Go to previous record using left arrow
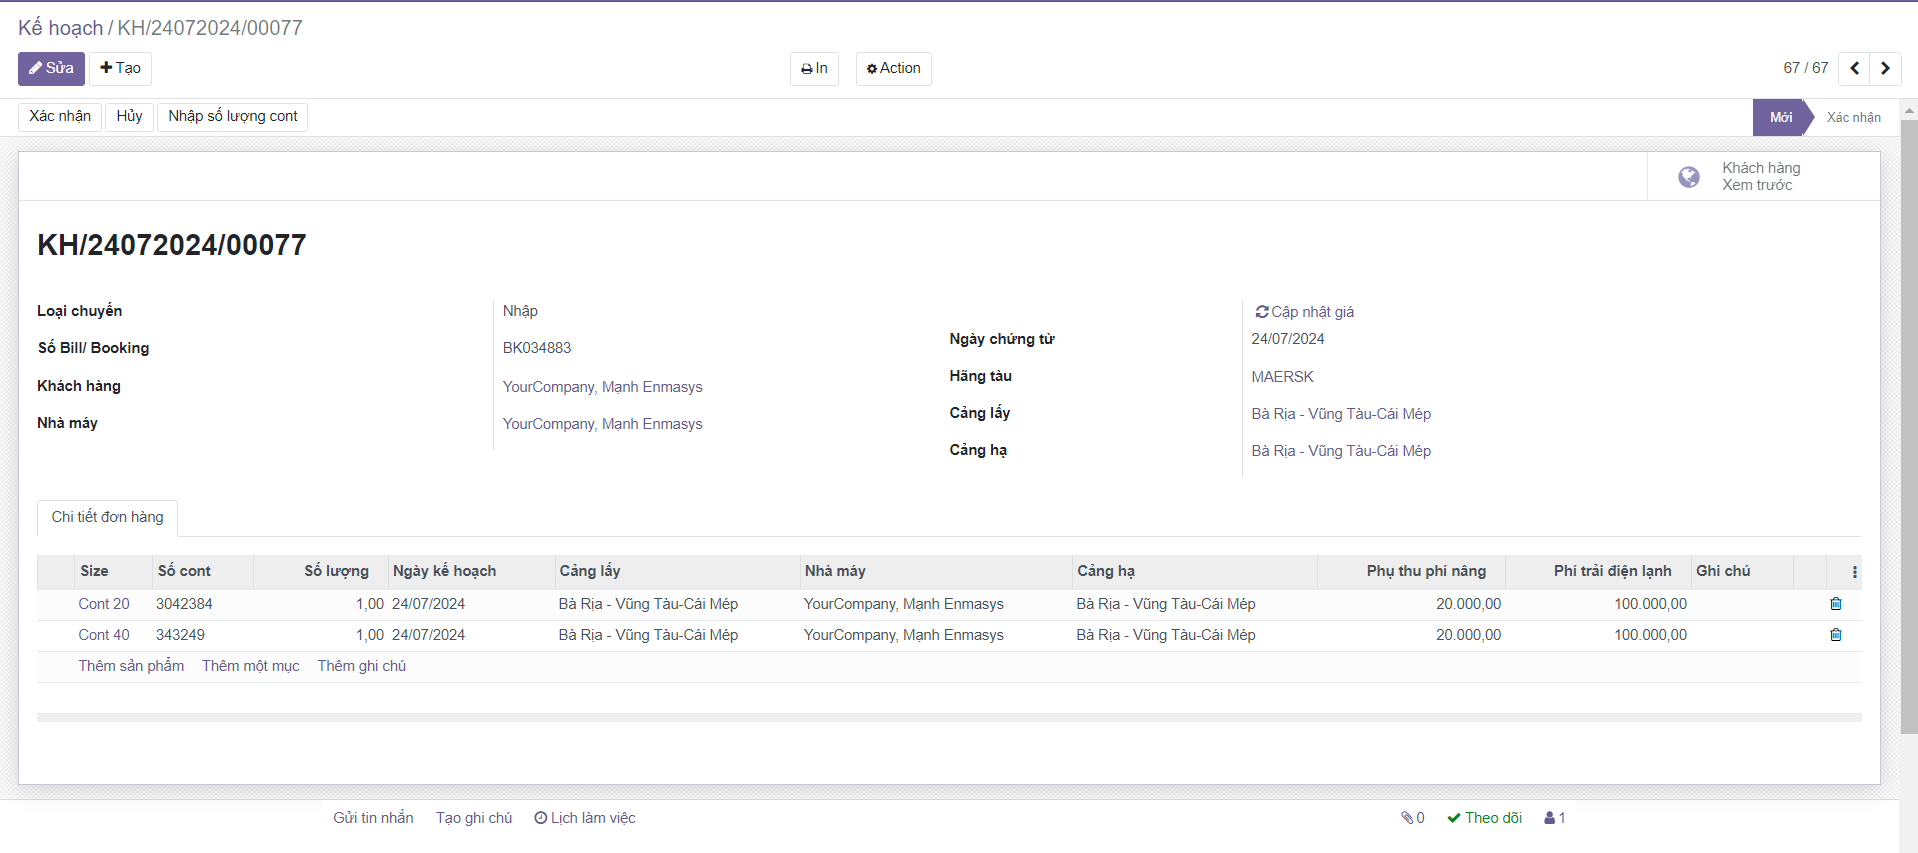The image size is (1918, 853). click(x=1854, y=68)
